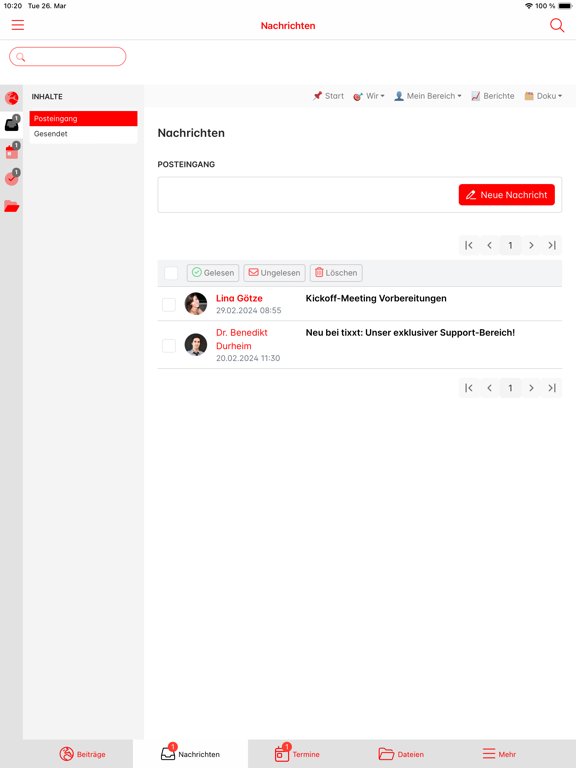Viewport: 576px width, 768px height.
Task: Switch to the Dateien bottom tab
Action: 401,754
